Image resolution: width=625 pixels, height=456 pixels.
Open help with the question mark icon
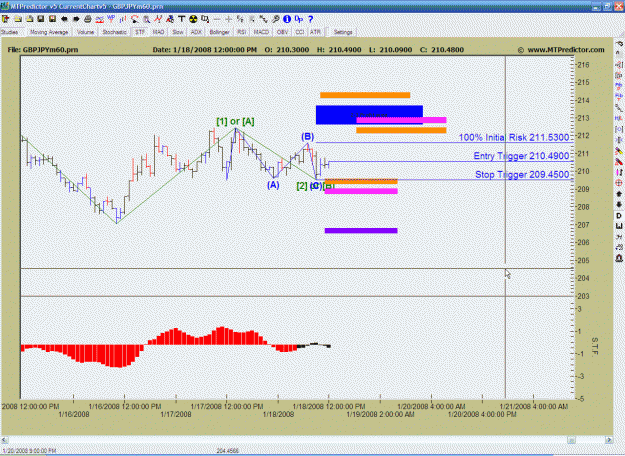(x=311, y=19)
